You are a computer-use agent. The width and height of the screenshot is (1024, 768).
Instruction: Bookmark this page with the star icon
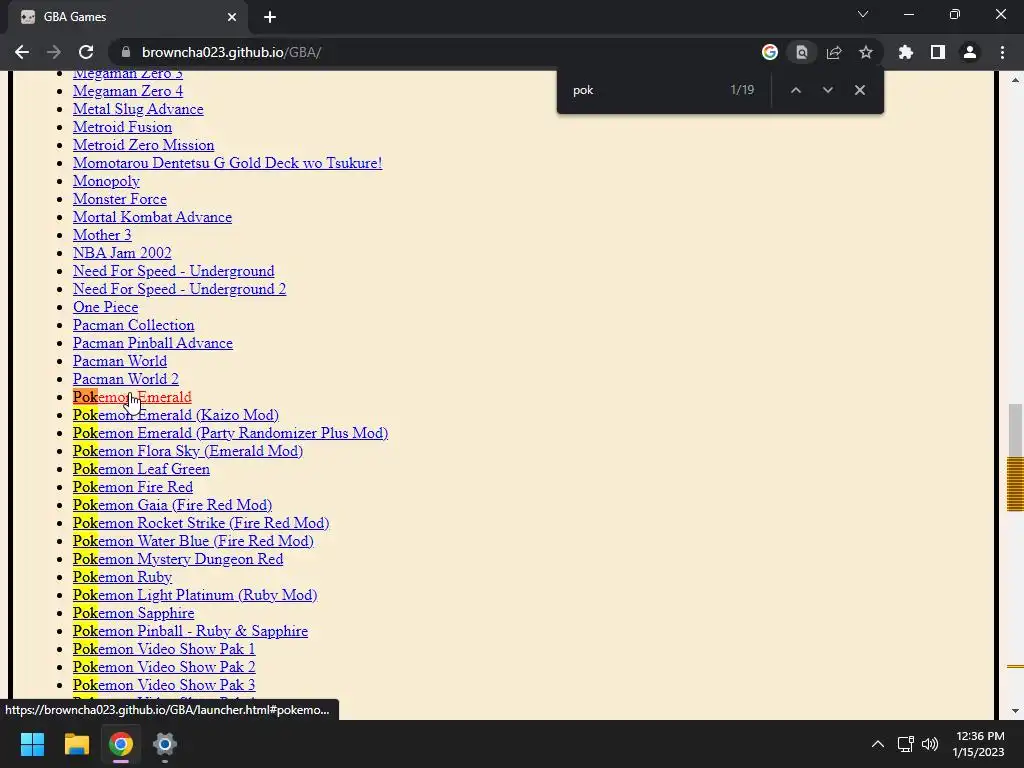[866, 52]
